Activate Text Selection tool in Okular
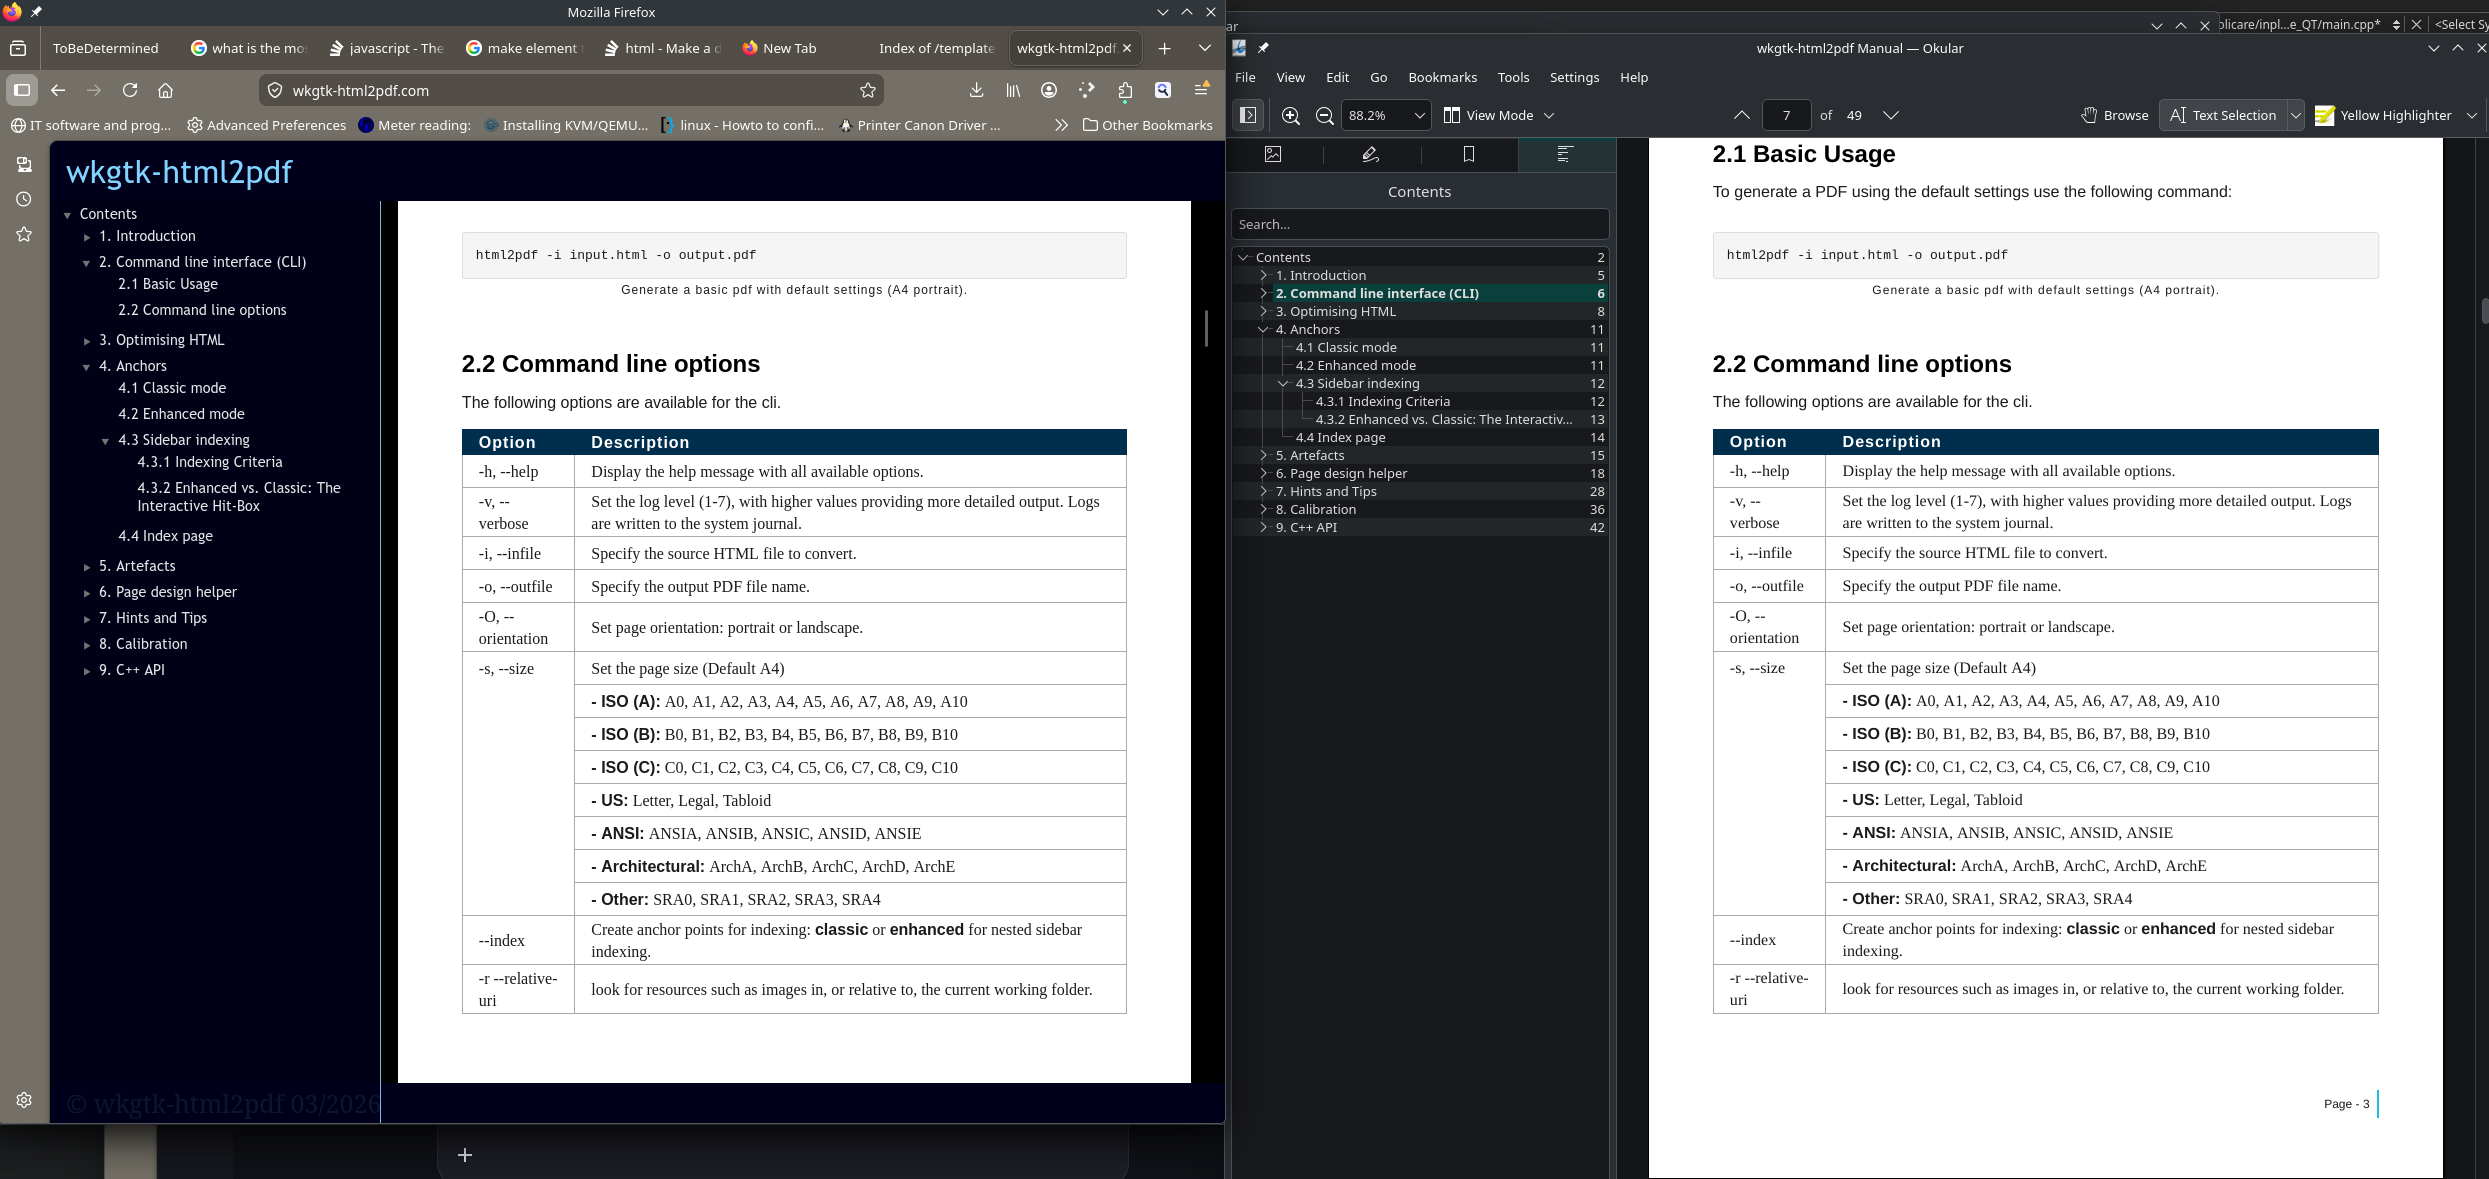The height and width of the screenshot is (1179, 2489). (x=2222, y=115)
